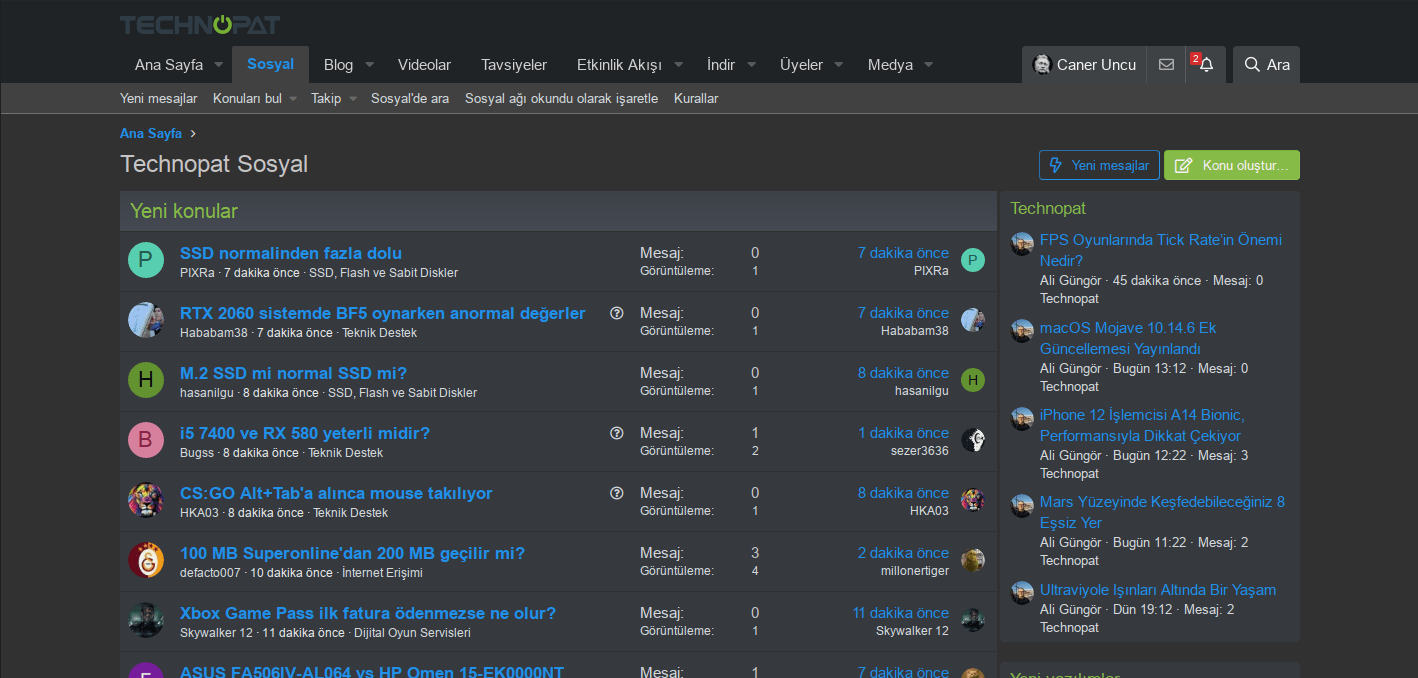This screenshot has height=678, width=1418.
Task: Click Ali Güngör avatar beside macOS Mojave article
Action: tap(1022, 331)
